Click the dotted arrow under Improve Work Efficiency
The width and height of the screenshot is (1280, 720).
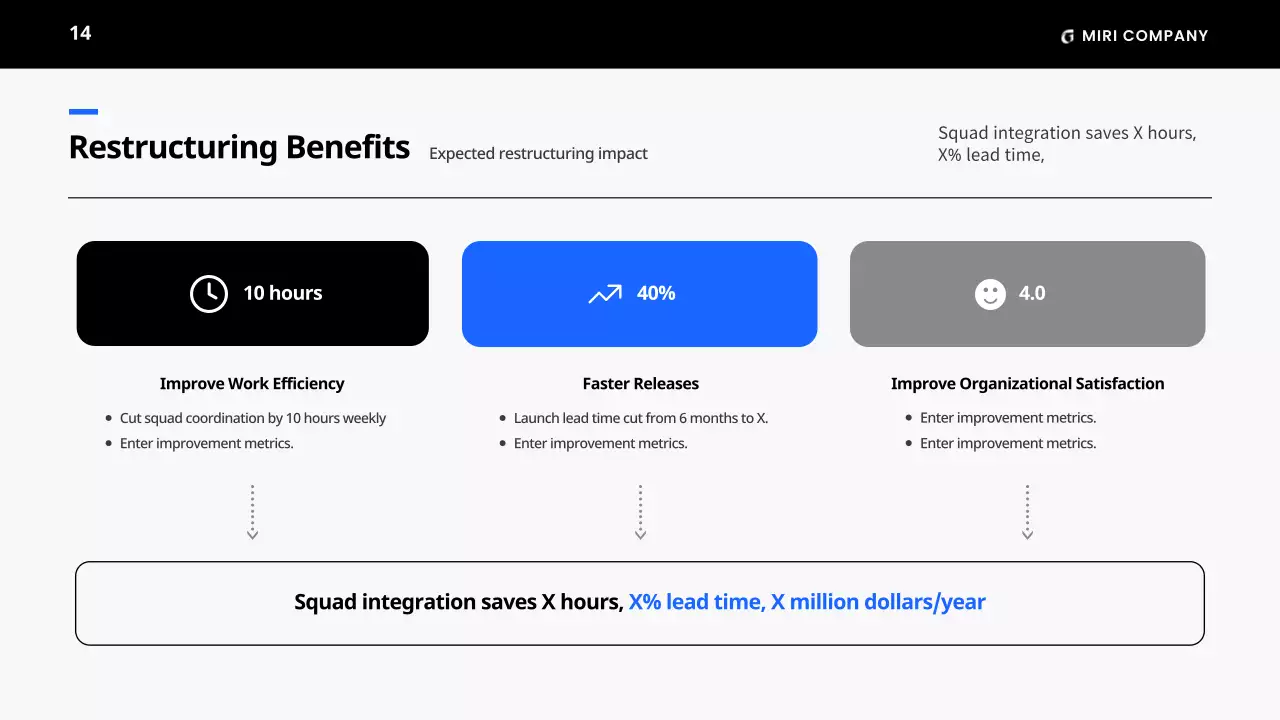(252, 513)
